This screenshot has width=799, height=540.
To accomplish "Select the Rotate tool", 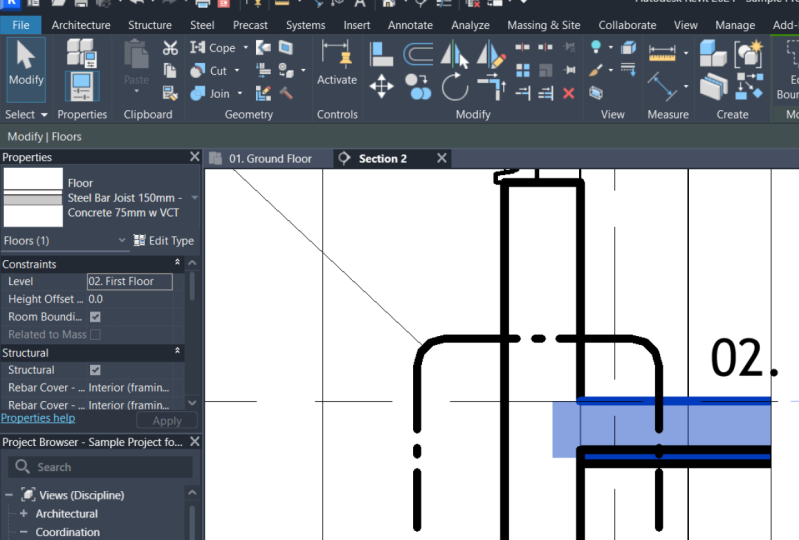I will tap(455, 86).
